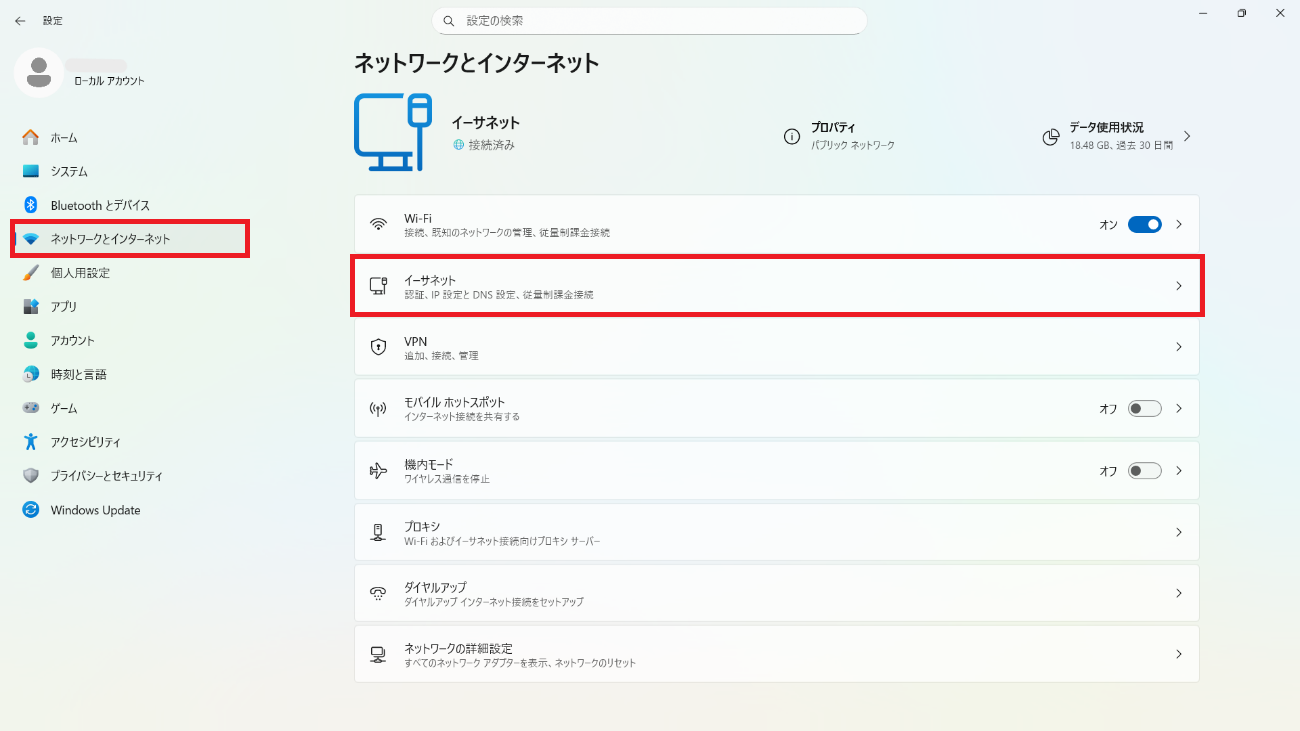1300x731 pixels.
Task: Click the search 設定の検索 field
Action: (649, 20)
